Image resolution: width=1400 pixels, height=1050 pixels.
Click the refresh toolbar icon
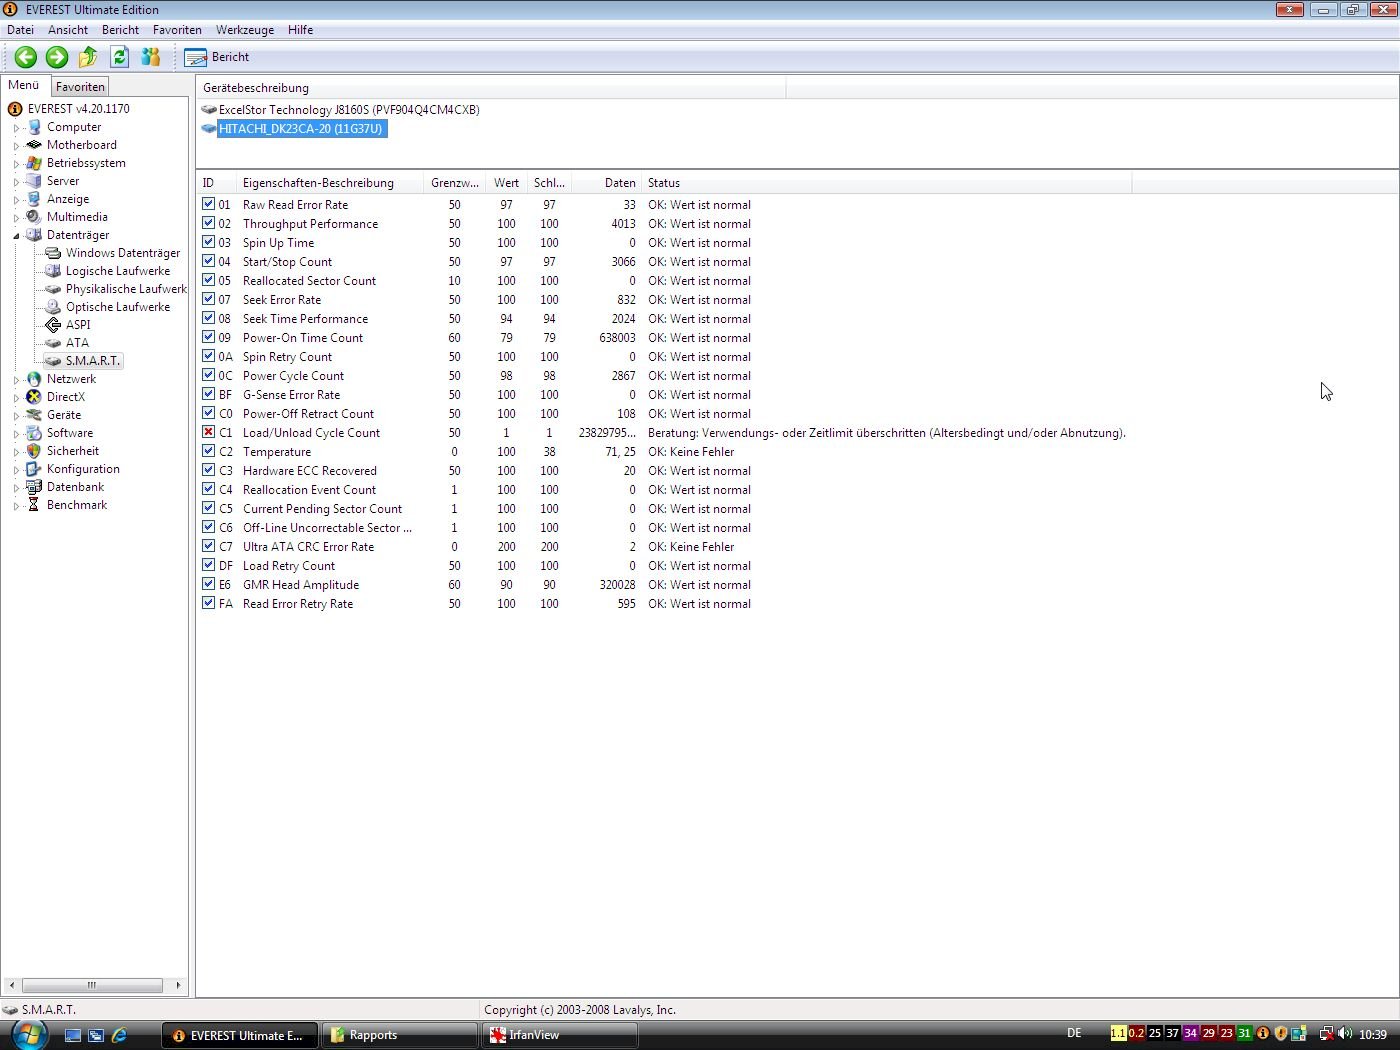click(119, 57)
